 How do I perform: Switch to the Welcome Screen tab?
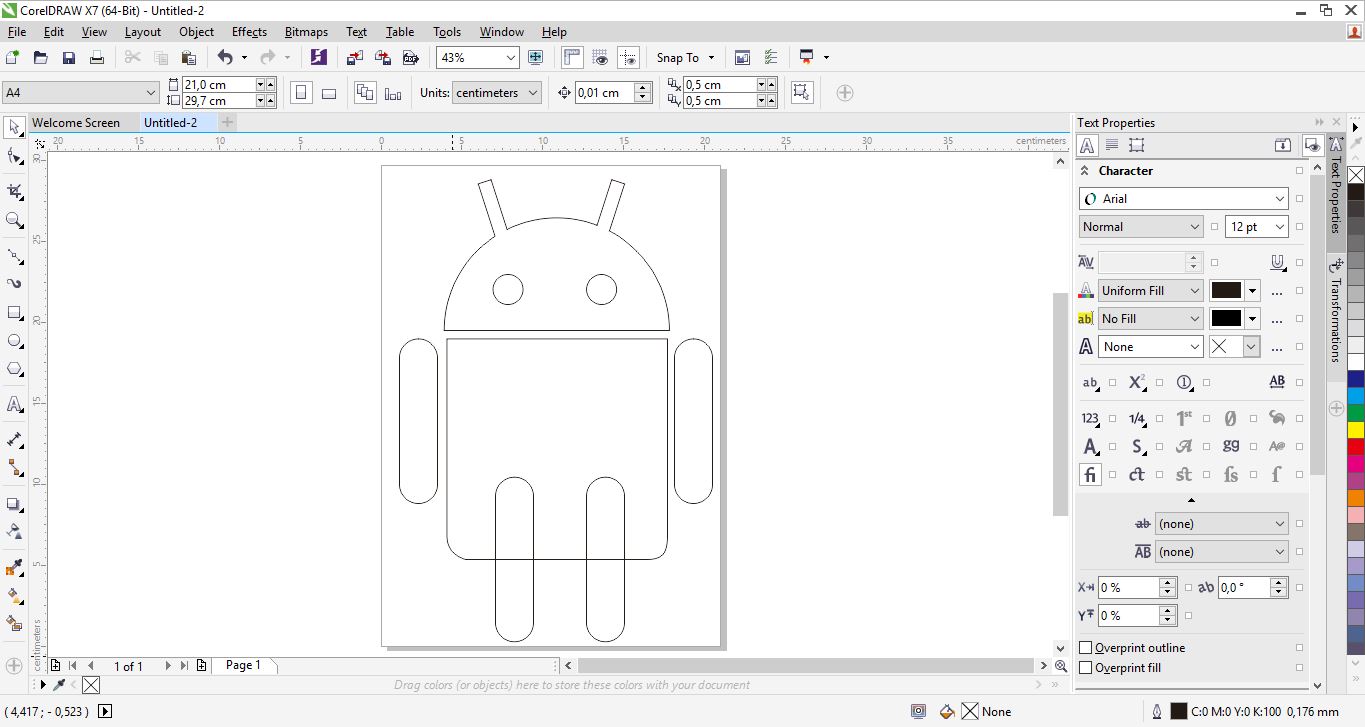click(x=76, y=123)
